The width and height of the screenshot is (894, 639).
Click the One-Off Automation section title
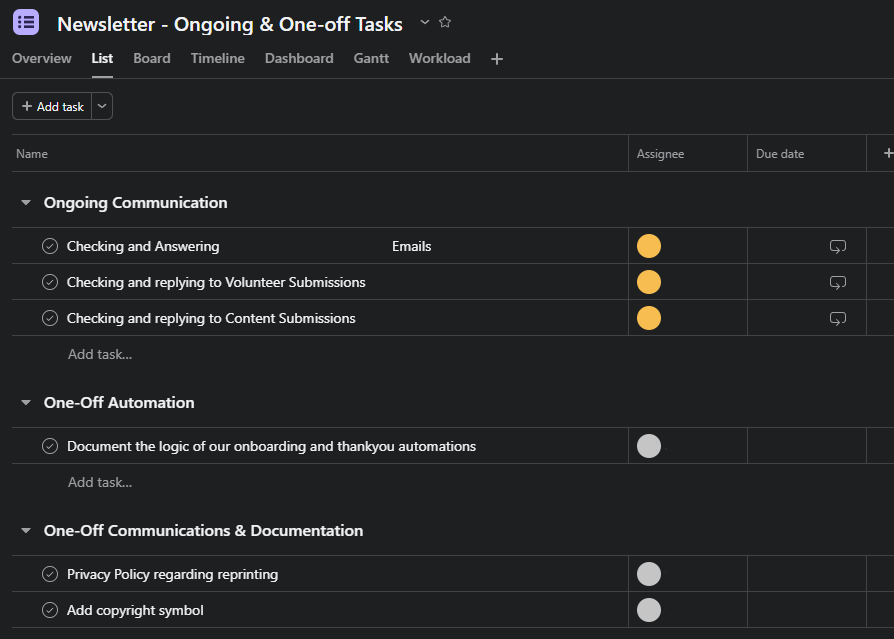coord(119,403)
